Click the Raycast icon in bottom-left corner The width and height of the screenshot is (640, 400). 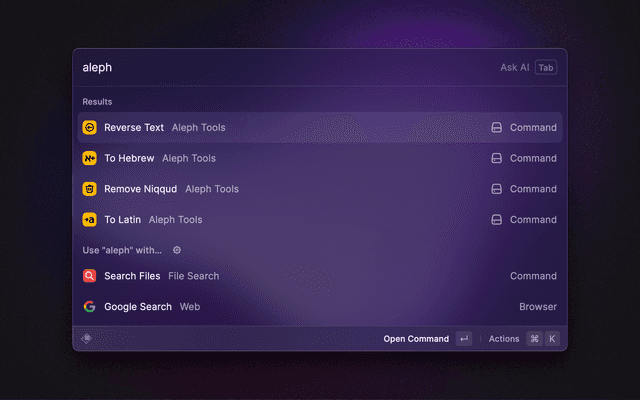point(87,339)
